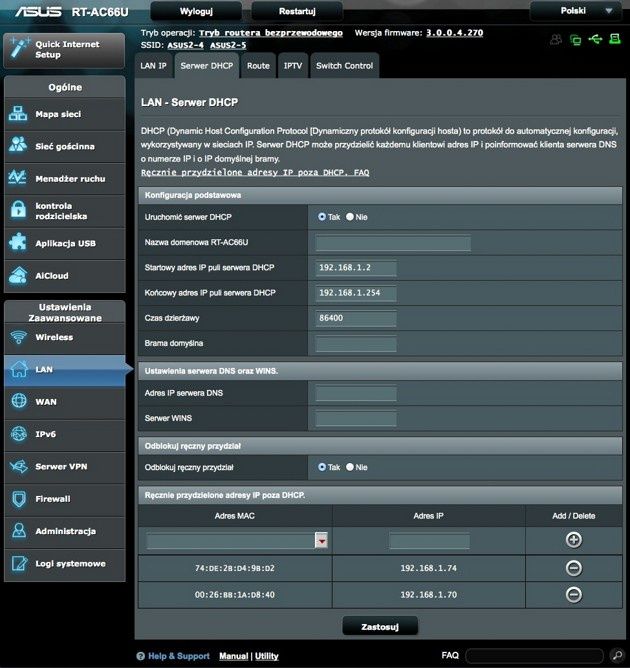Click the Wyloguj button
Image resolution: width=630 pixels, height=668 pixels.
[196, 12]
